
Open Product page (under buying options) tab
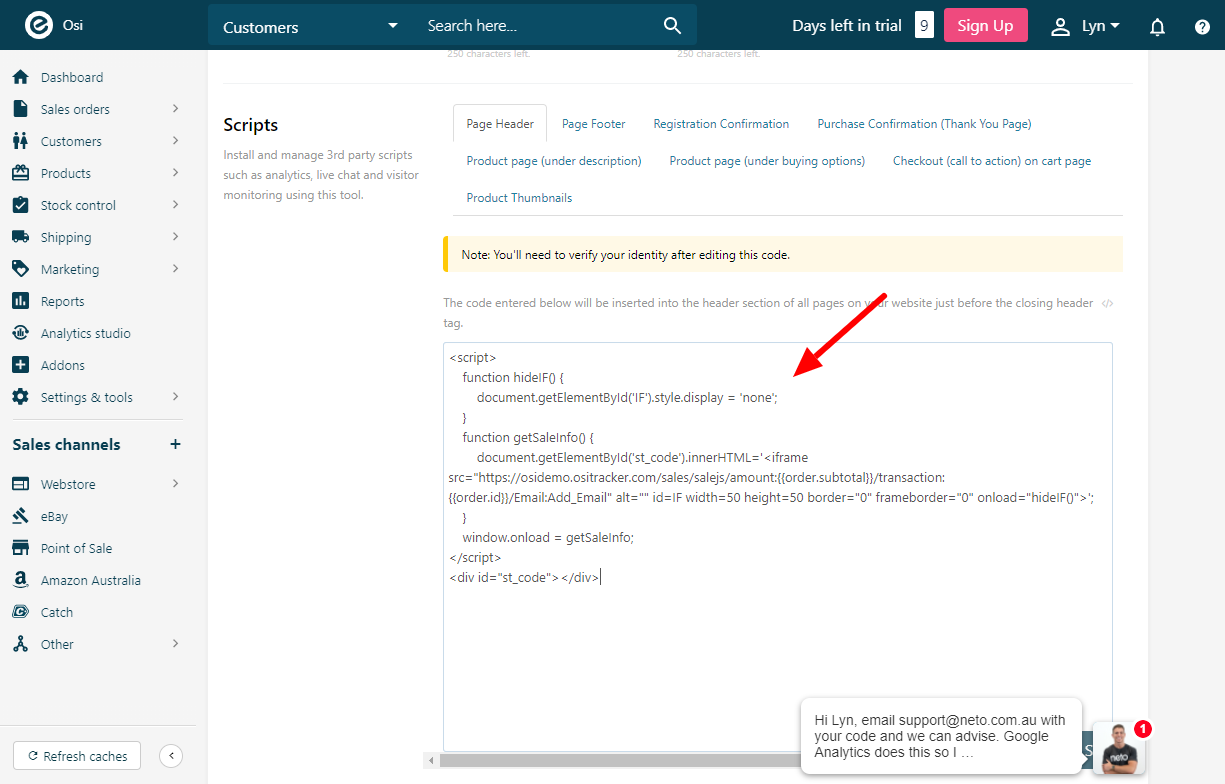[x=767, y=161]
